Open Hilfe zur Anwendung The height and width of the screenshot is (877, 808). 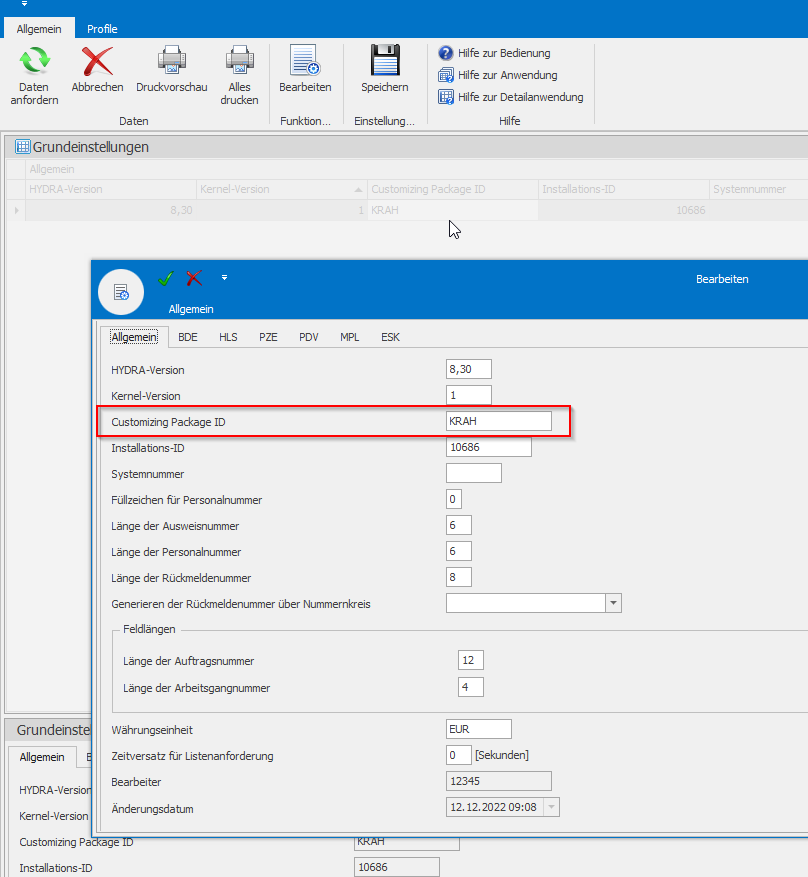[x=498, y=75]
